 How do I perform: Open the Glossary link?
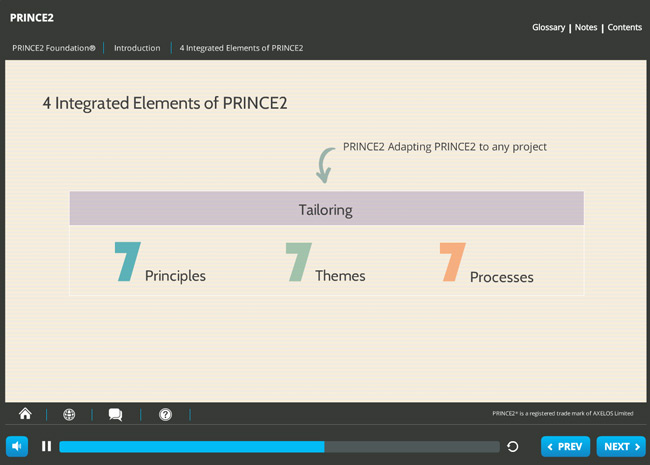(548, 27)
